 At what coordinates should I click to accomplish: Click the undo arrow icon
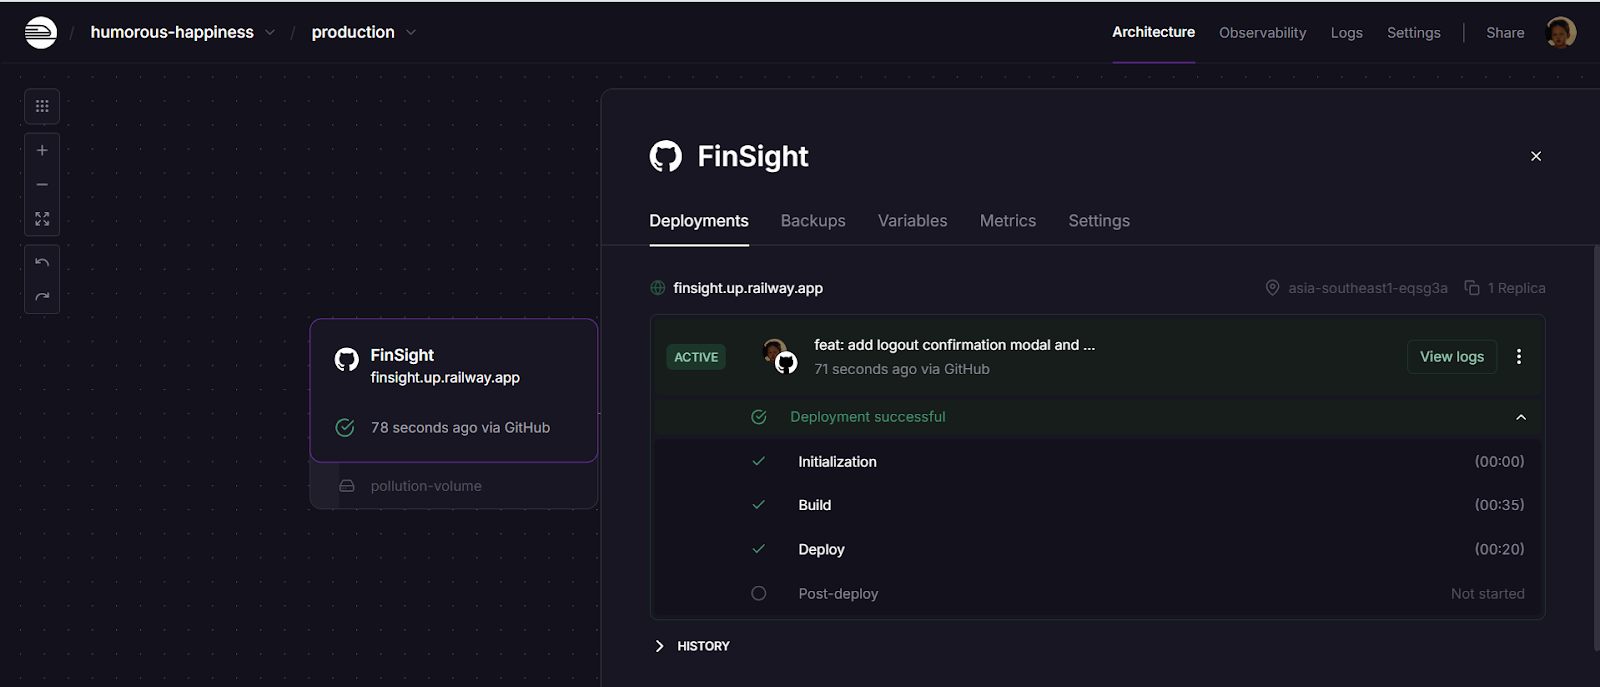click(42, 262)
